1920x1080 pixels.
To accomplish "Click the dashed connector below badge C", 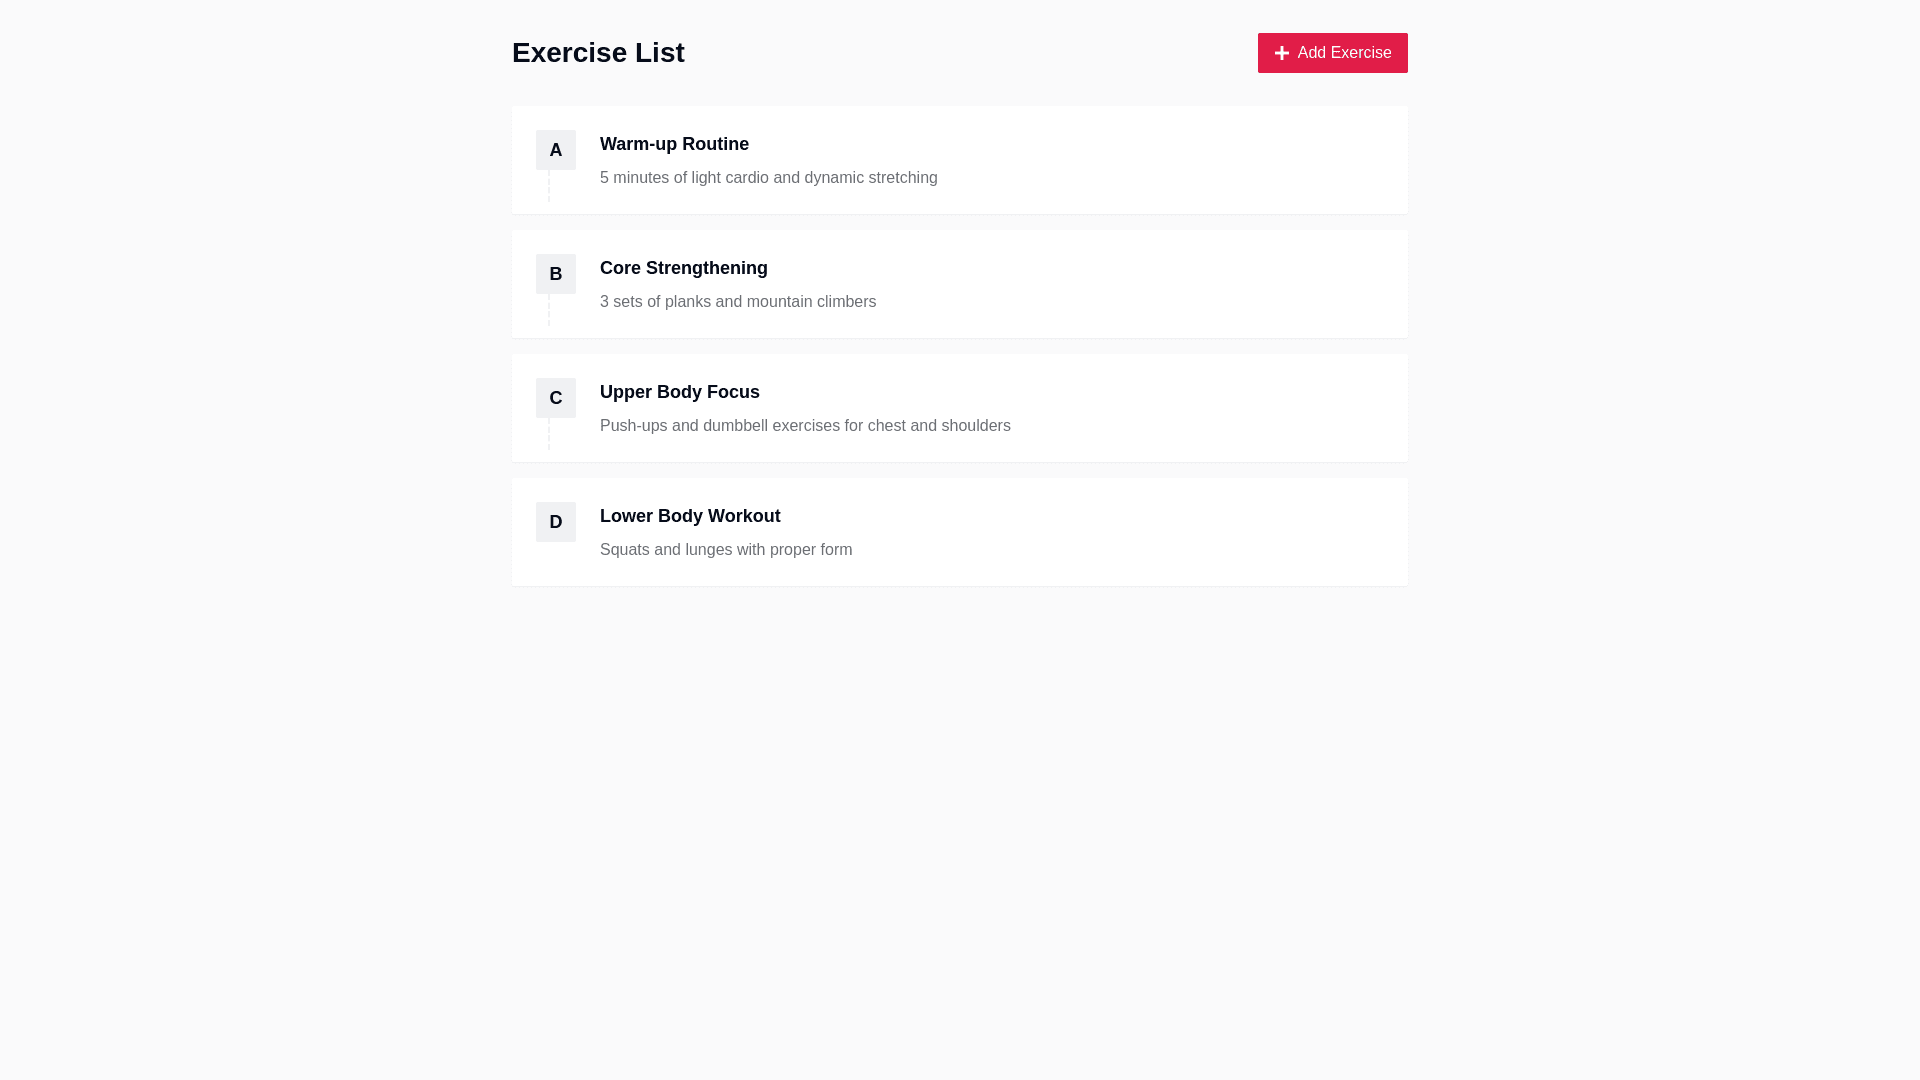I will [549, 434].
